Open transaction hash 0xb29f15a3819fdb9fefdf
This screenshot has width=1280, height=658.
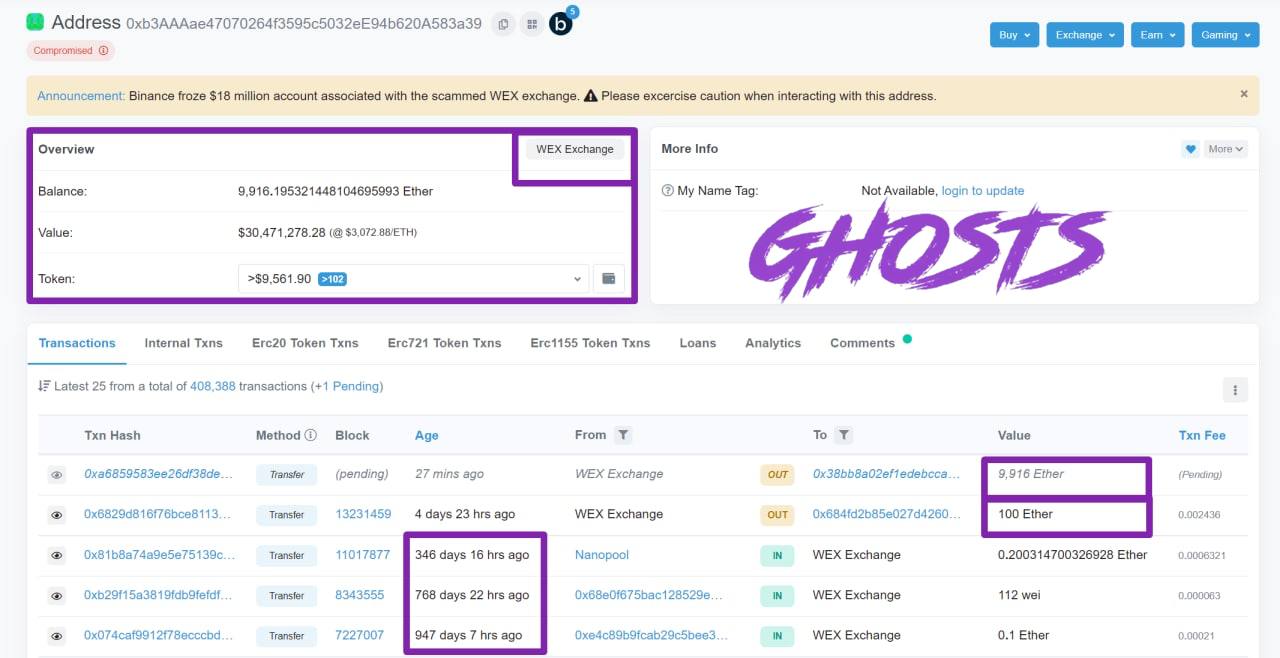[x=158, y=595]
